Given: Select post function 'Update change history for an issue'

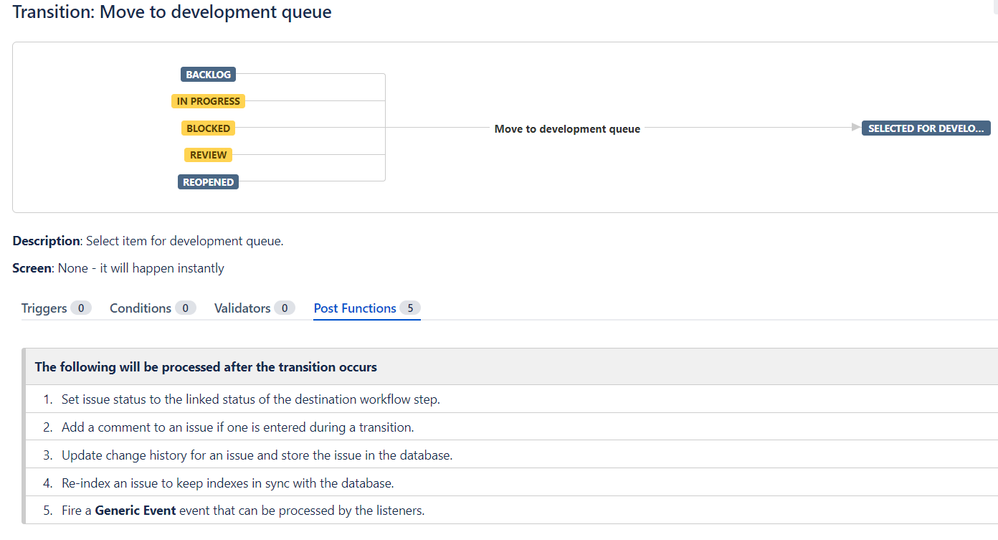Looking at the screenshot, I should [512, 455].
